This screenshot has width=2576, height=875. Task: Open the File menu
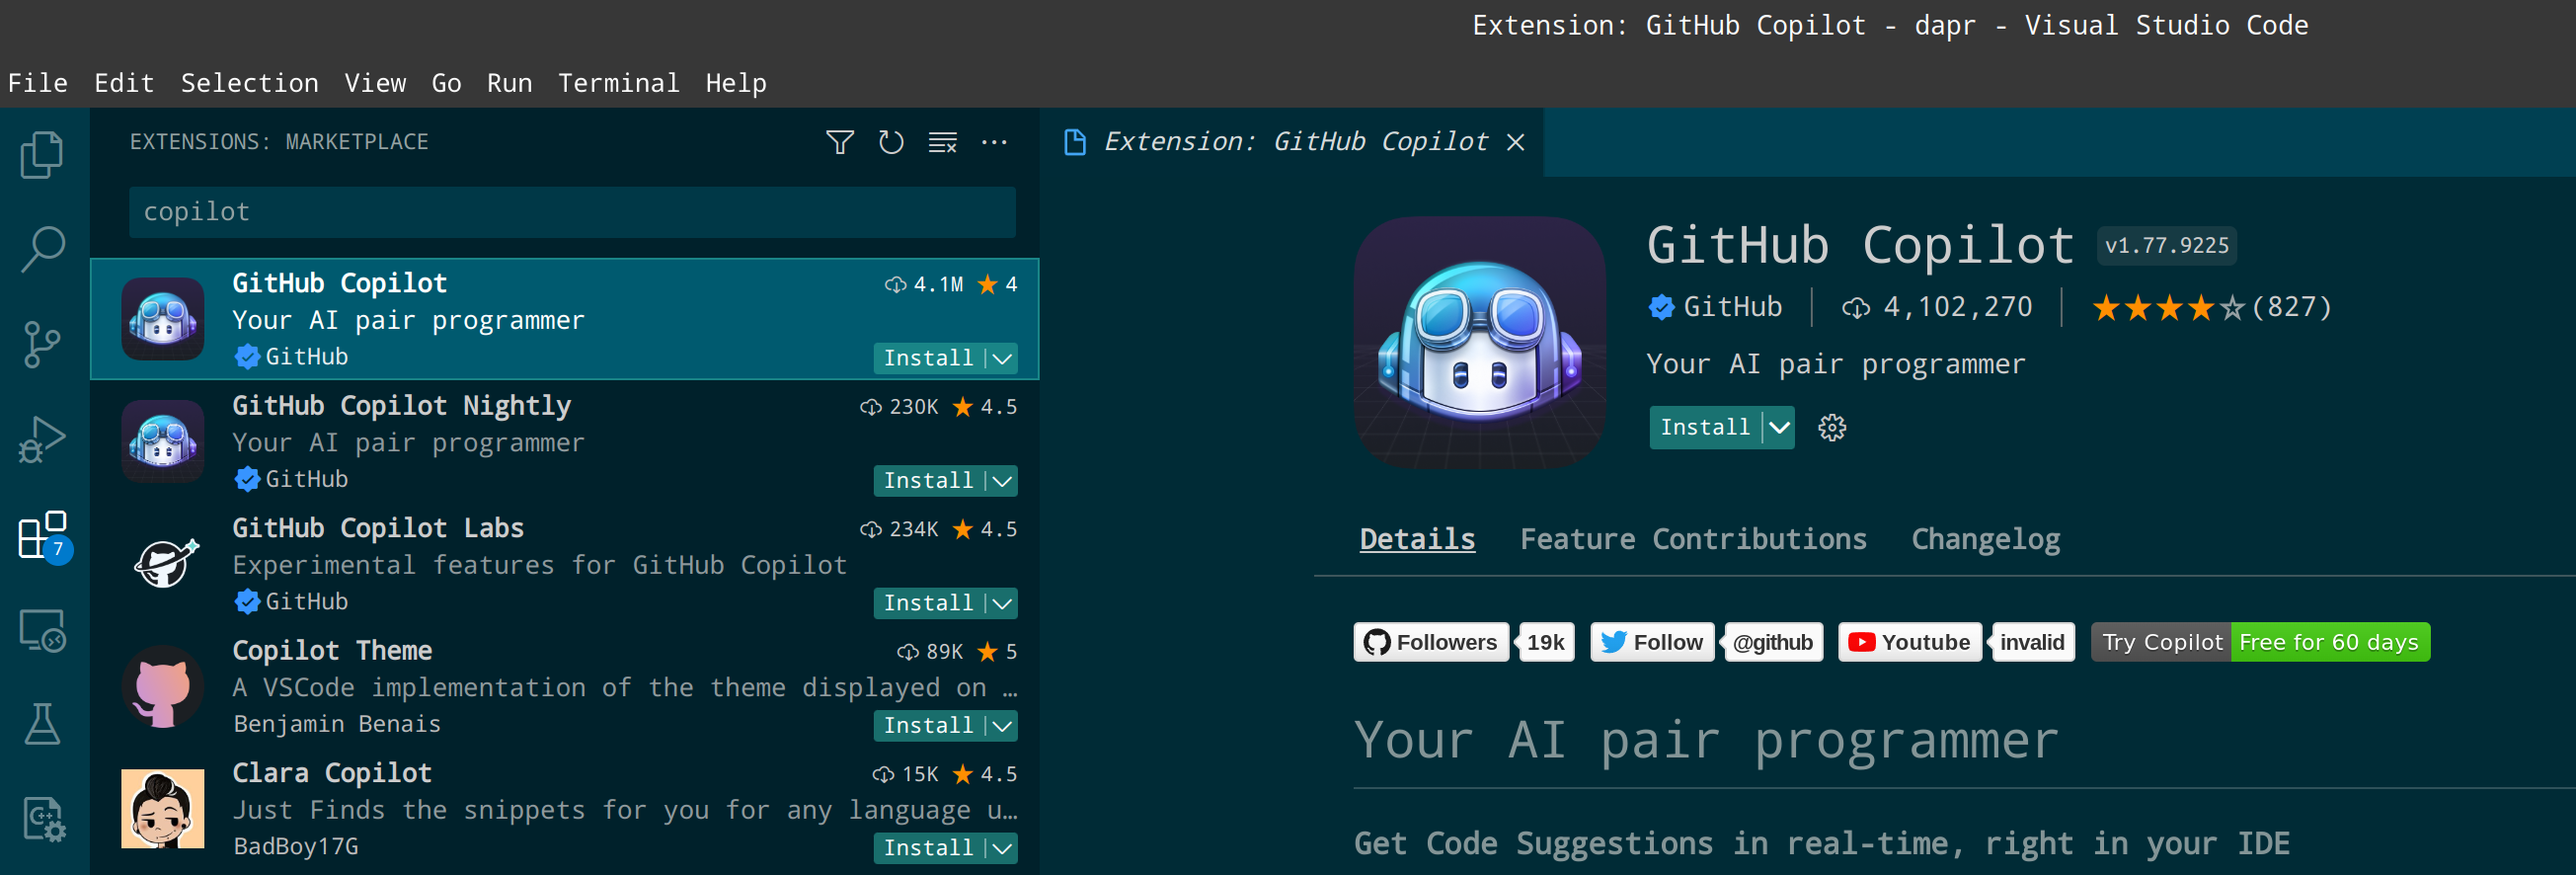[x=38, y=83]
